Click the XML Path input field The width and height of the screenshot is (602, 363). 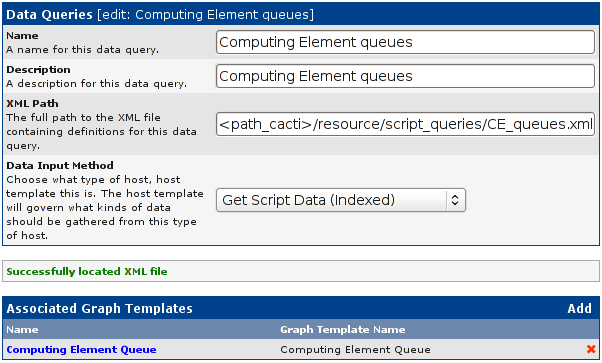(x=405, y=124)
